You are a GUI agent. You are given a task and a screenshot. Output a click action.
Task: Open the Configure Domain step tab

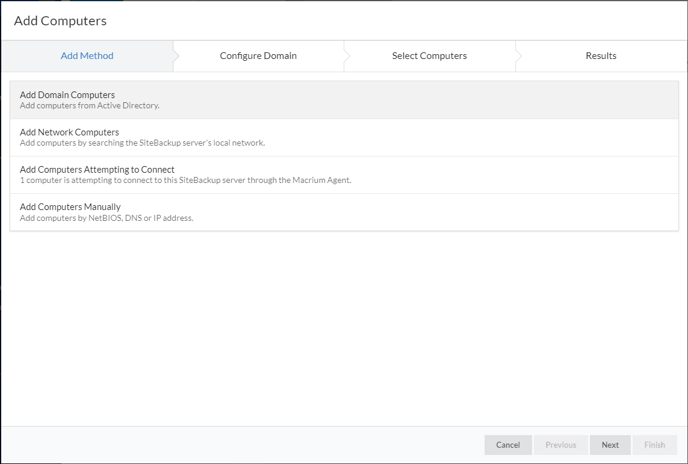click(x=258, y=56)
